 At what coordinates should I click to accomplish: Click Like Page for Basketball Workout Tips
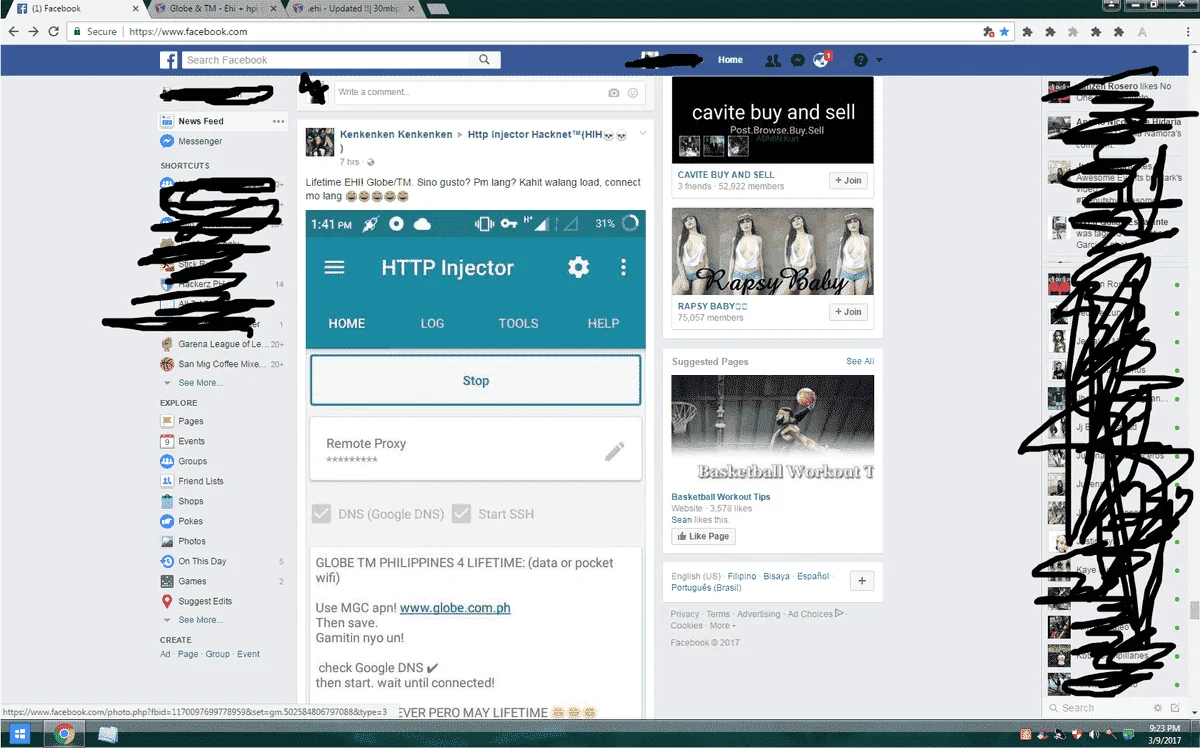coord(704,536)
